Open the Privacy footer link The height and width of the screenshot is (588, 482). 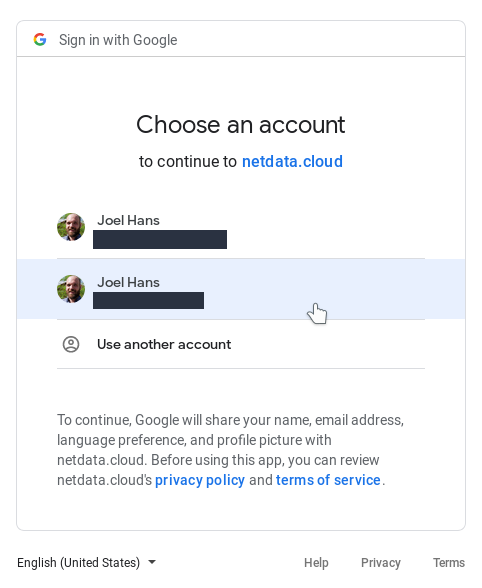click(x=381, y=562)
